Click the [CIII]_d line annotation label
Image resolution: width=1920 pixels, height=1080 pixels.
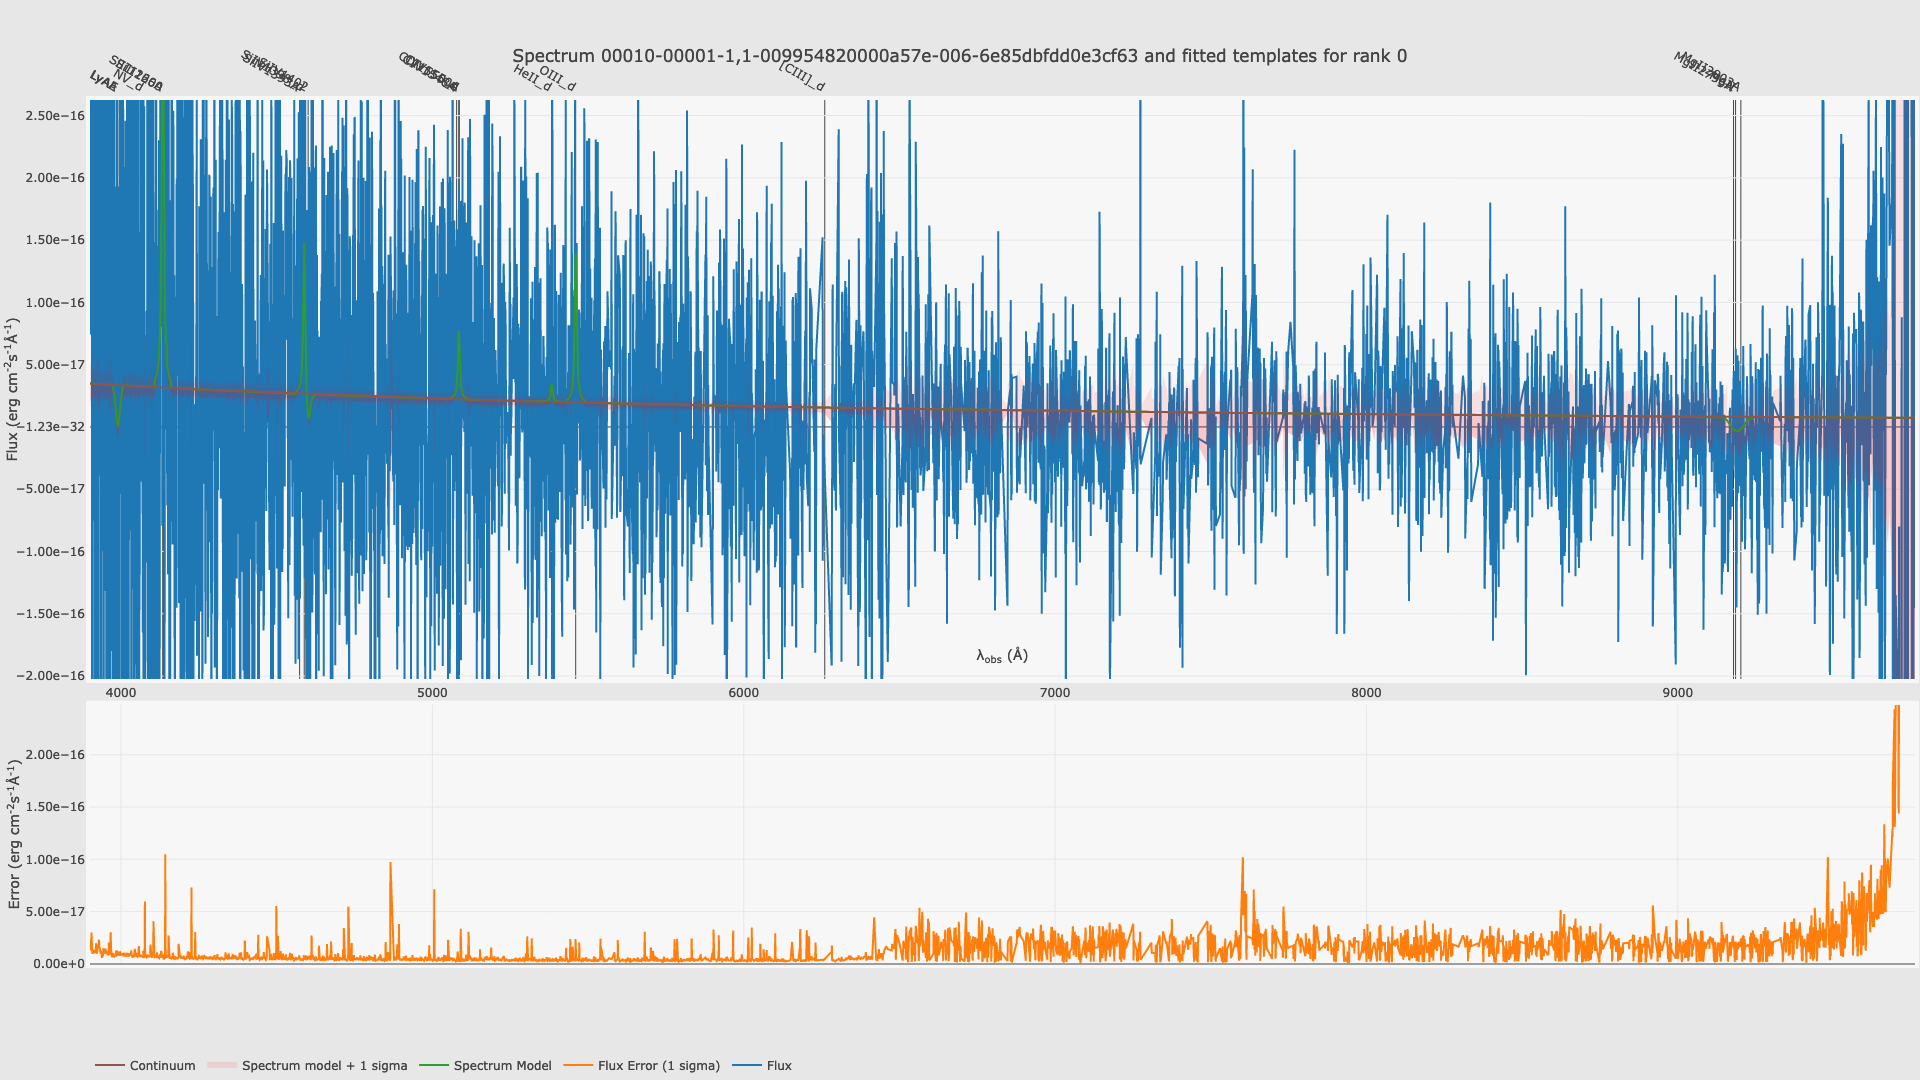802,77
